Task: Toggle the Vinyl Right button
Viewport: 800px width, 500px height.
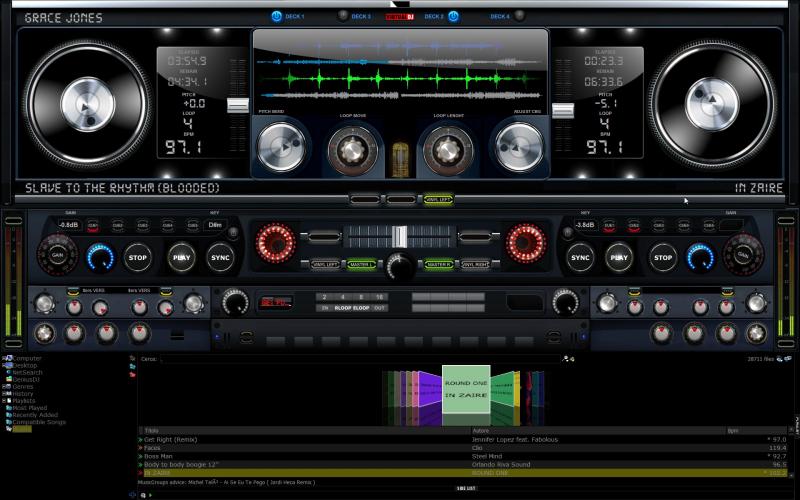Action: pos(476,265)
